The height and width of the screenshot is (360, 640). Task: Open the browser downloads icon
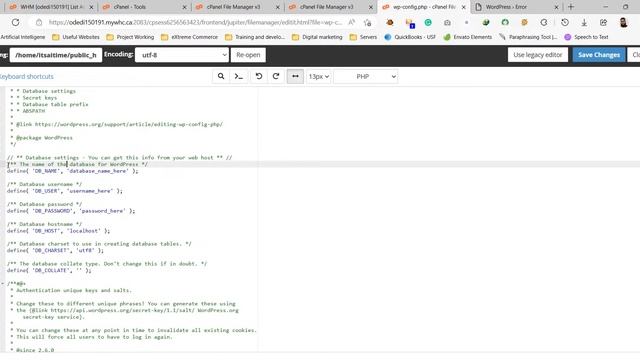click(584, 22)
